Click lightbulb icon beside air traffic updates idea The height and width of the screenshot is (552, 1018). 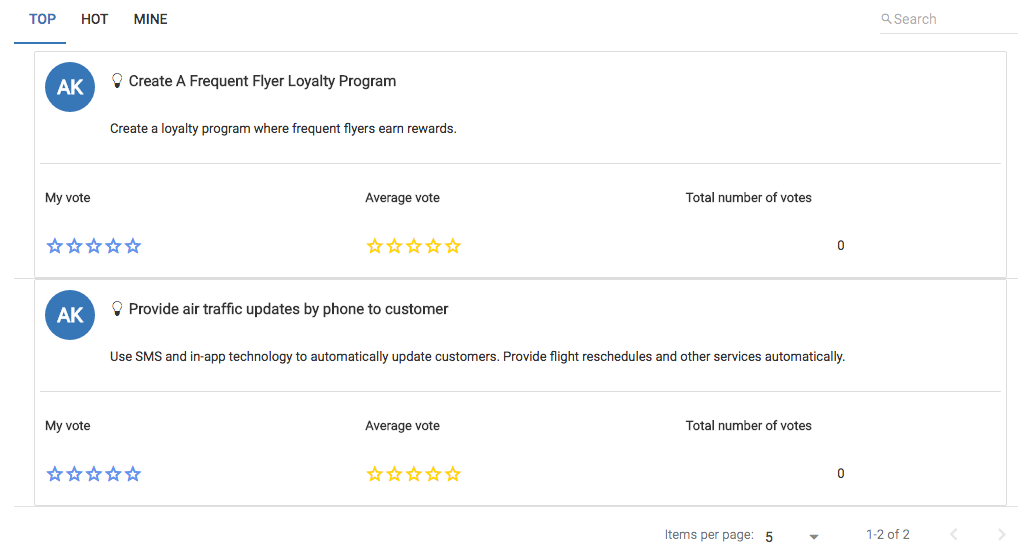[x=117, y=309]
